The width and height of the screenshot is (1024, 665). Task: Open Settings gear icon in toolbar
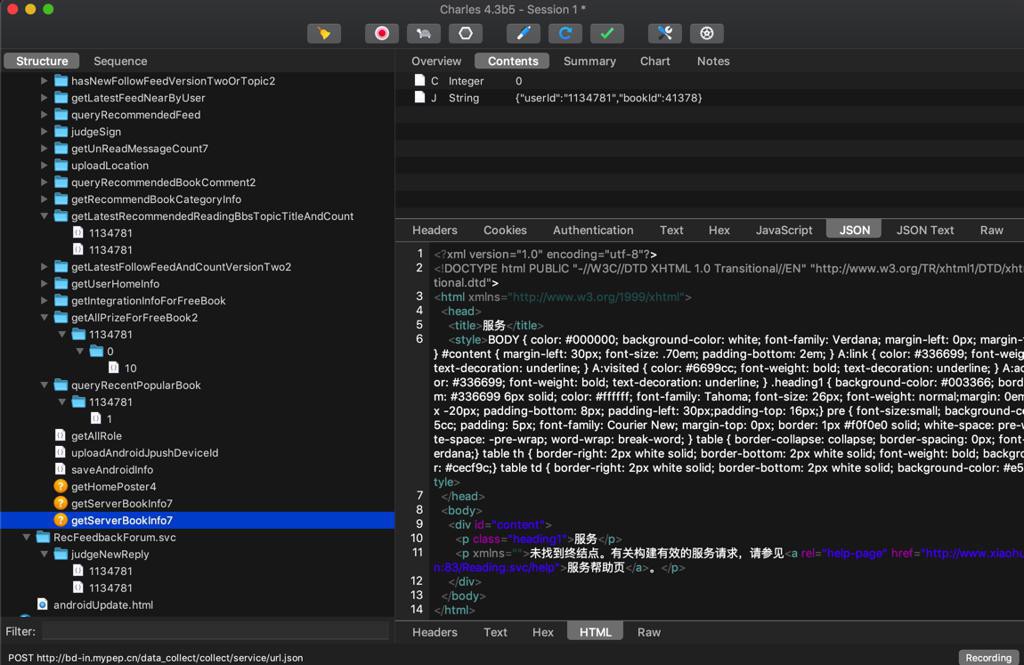[x=706, y=33]
